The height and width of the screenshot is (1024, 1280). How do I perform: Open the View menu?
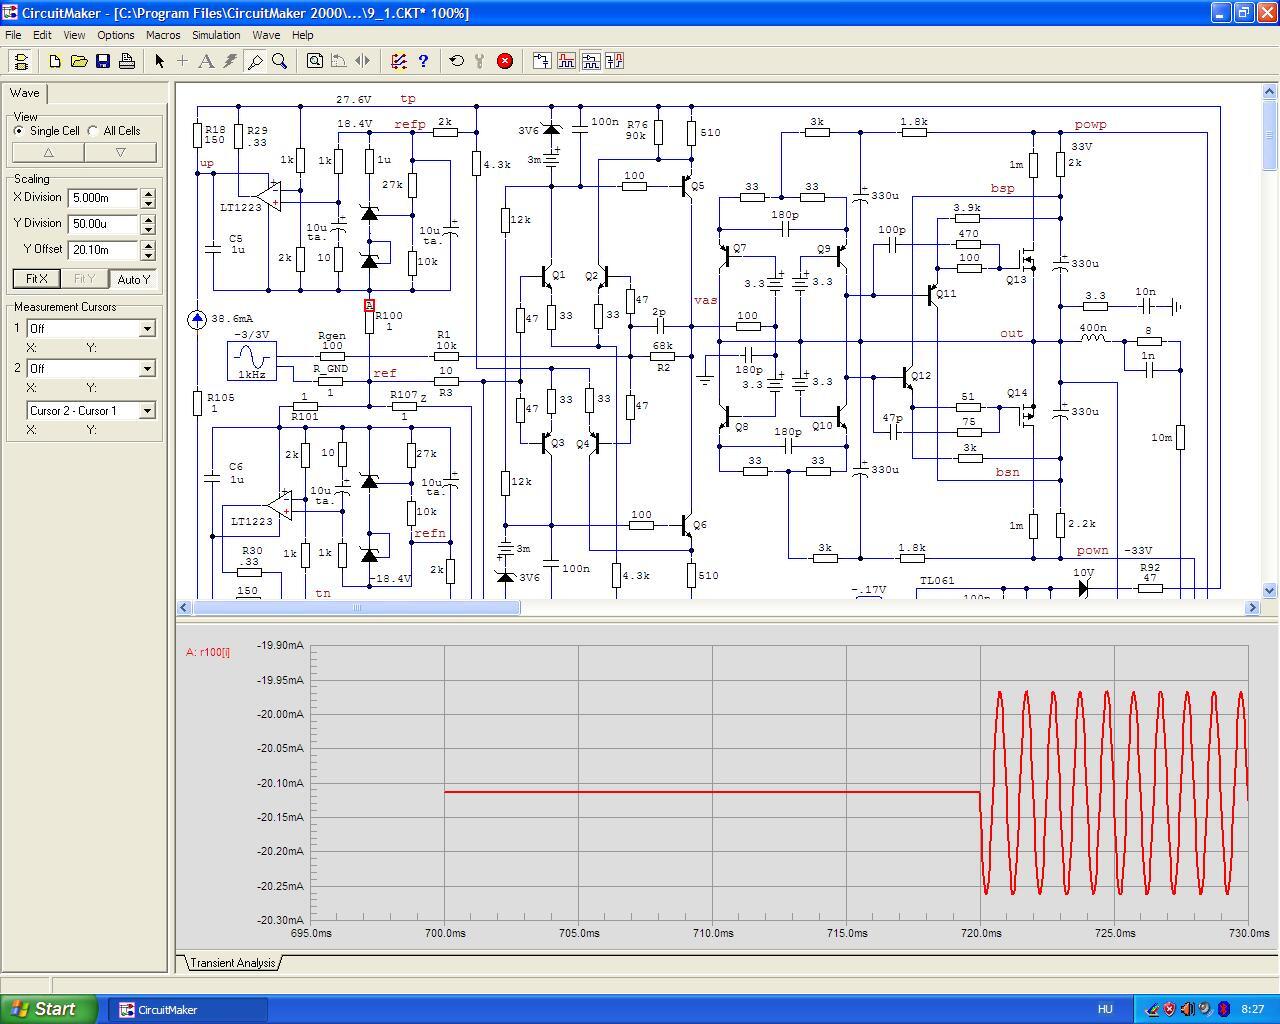74,35
